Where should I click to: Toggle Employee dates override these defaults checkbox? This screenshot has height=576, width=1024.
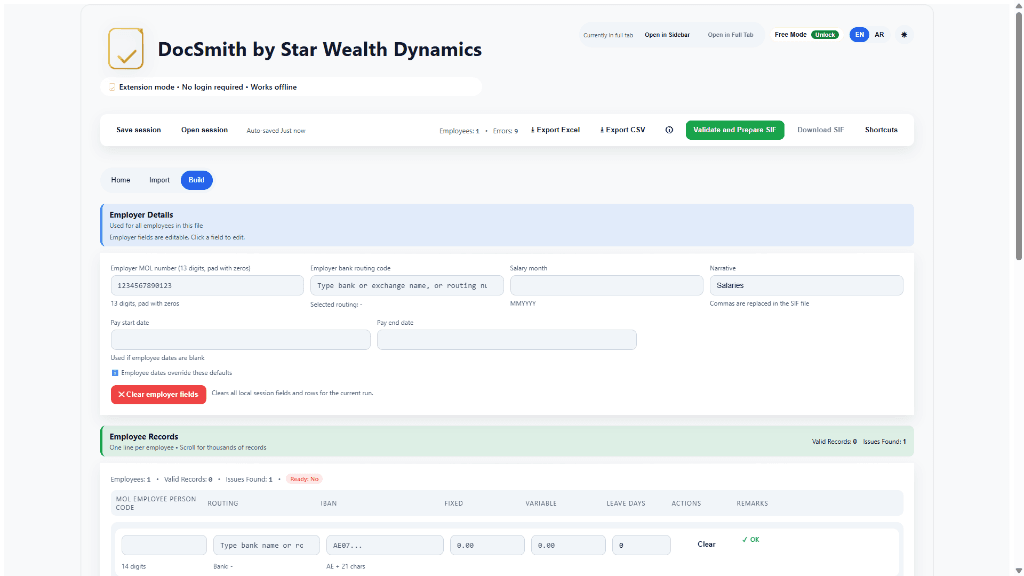point(114,373)
